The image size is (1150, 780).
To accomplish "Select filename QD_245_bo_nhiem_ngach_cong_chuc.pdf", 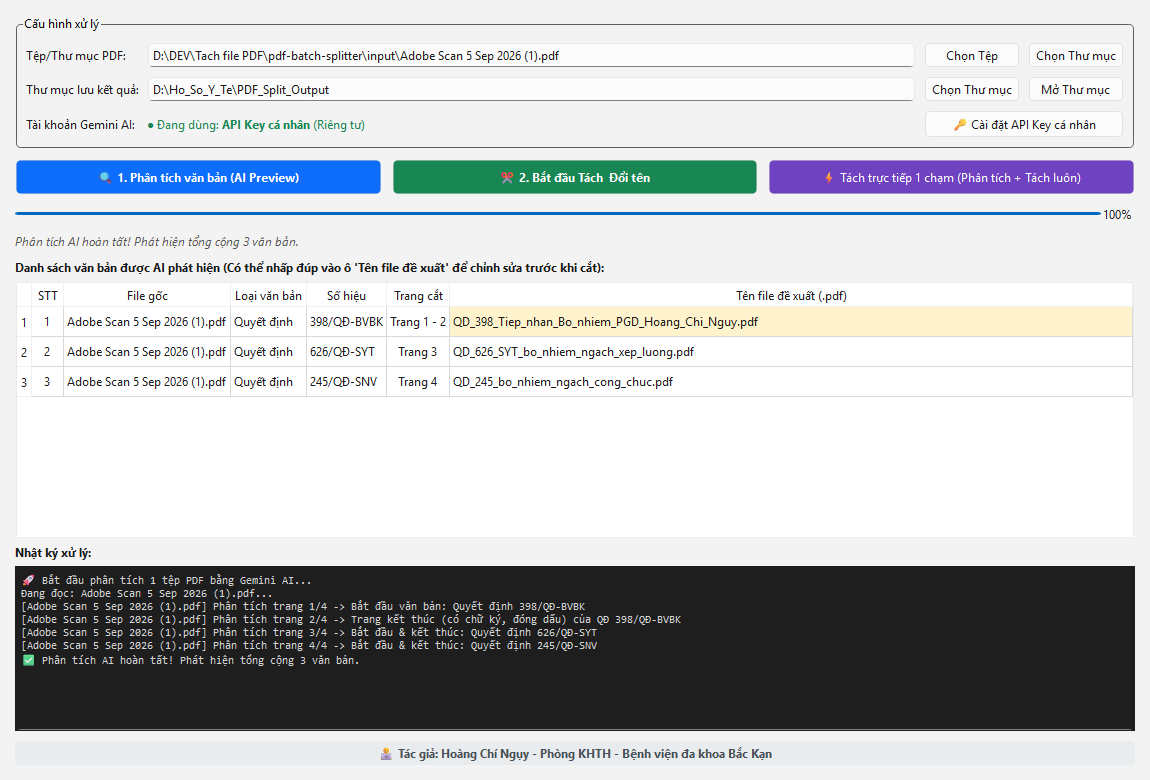I will pyautogui.click(x=791, y=382).
